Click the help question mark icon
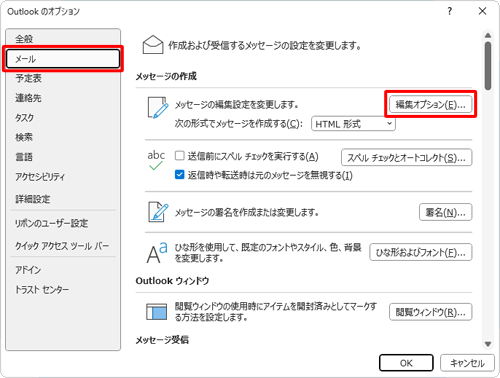The width and height of the screenshot is (500, 378). point(450,11)
